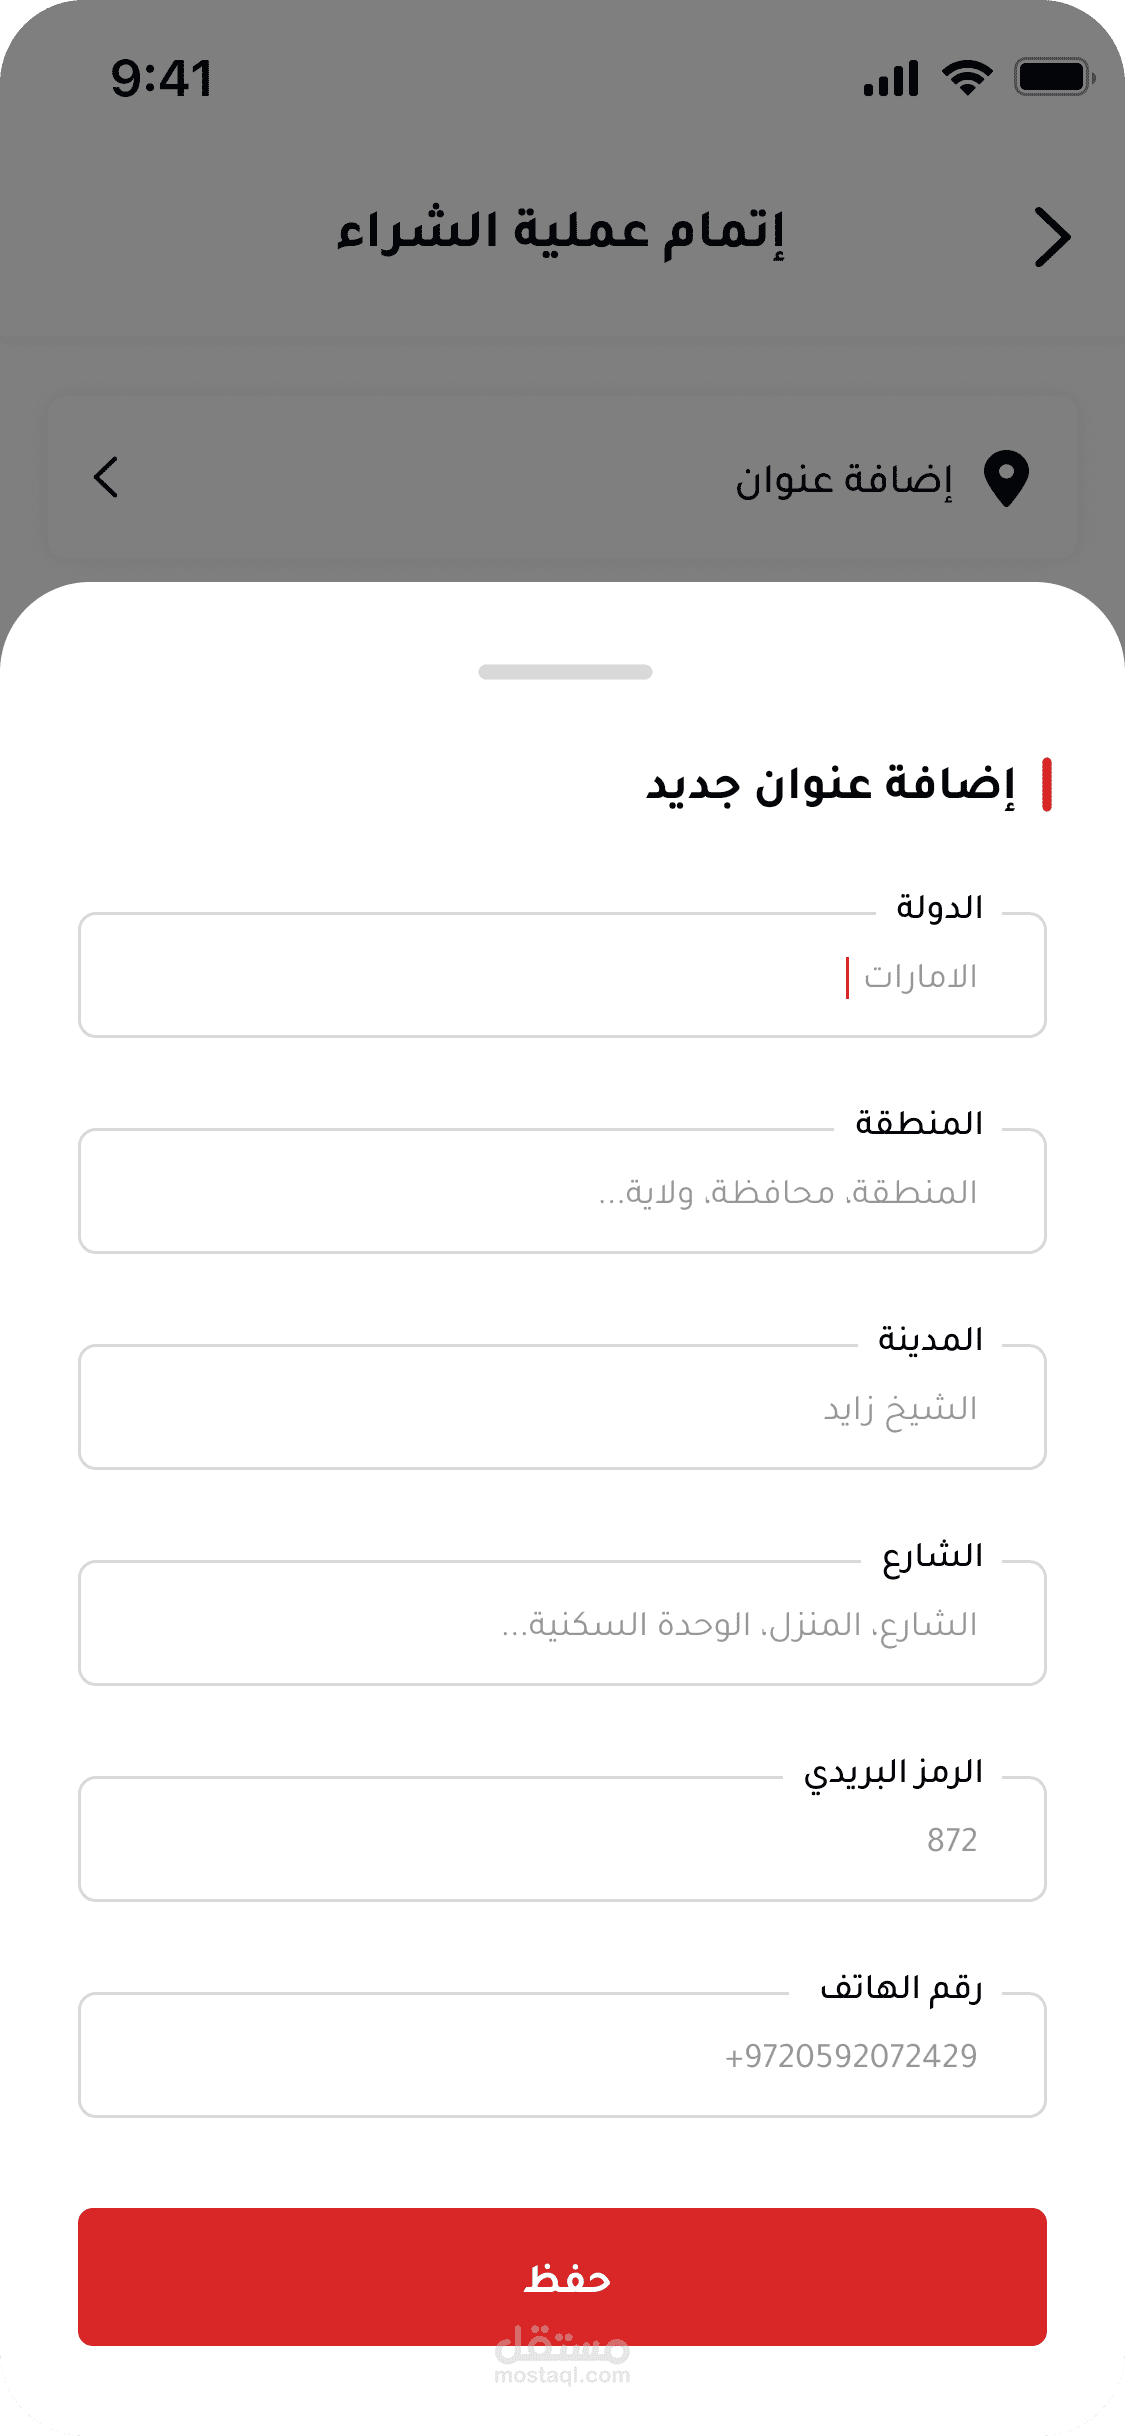
Task: Tap the Wi-Fi status icon
Action: [x=967, y=77]
